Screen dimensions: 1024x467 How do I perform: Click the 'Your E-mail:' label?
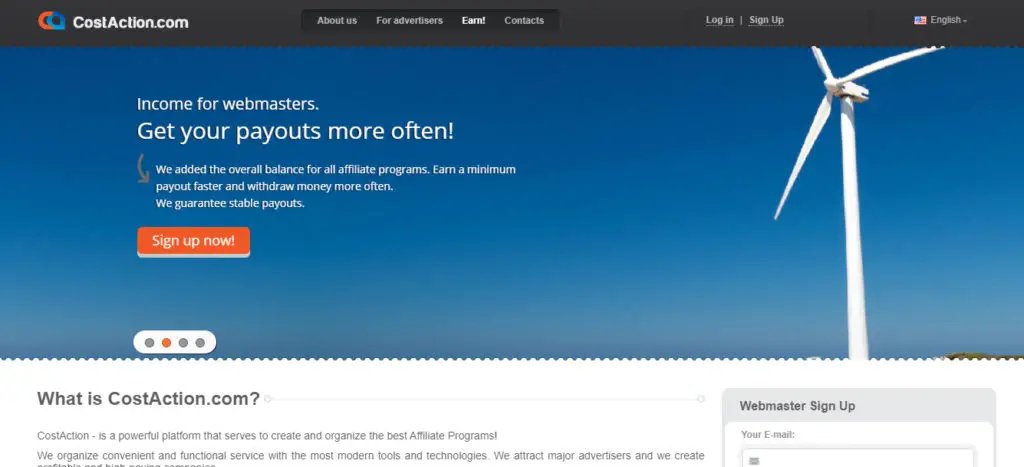coord(767,434)
